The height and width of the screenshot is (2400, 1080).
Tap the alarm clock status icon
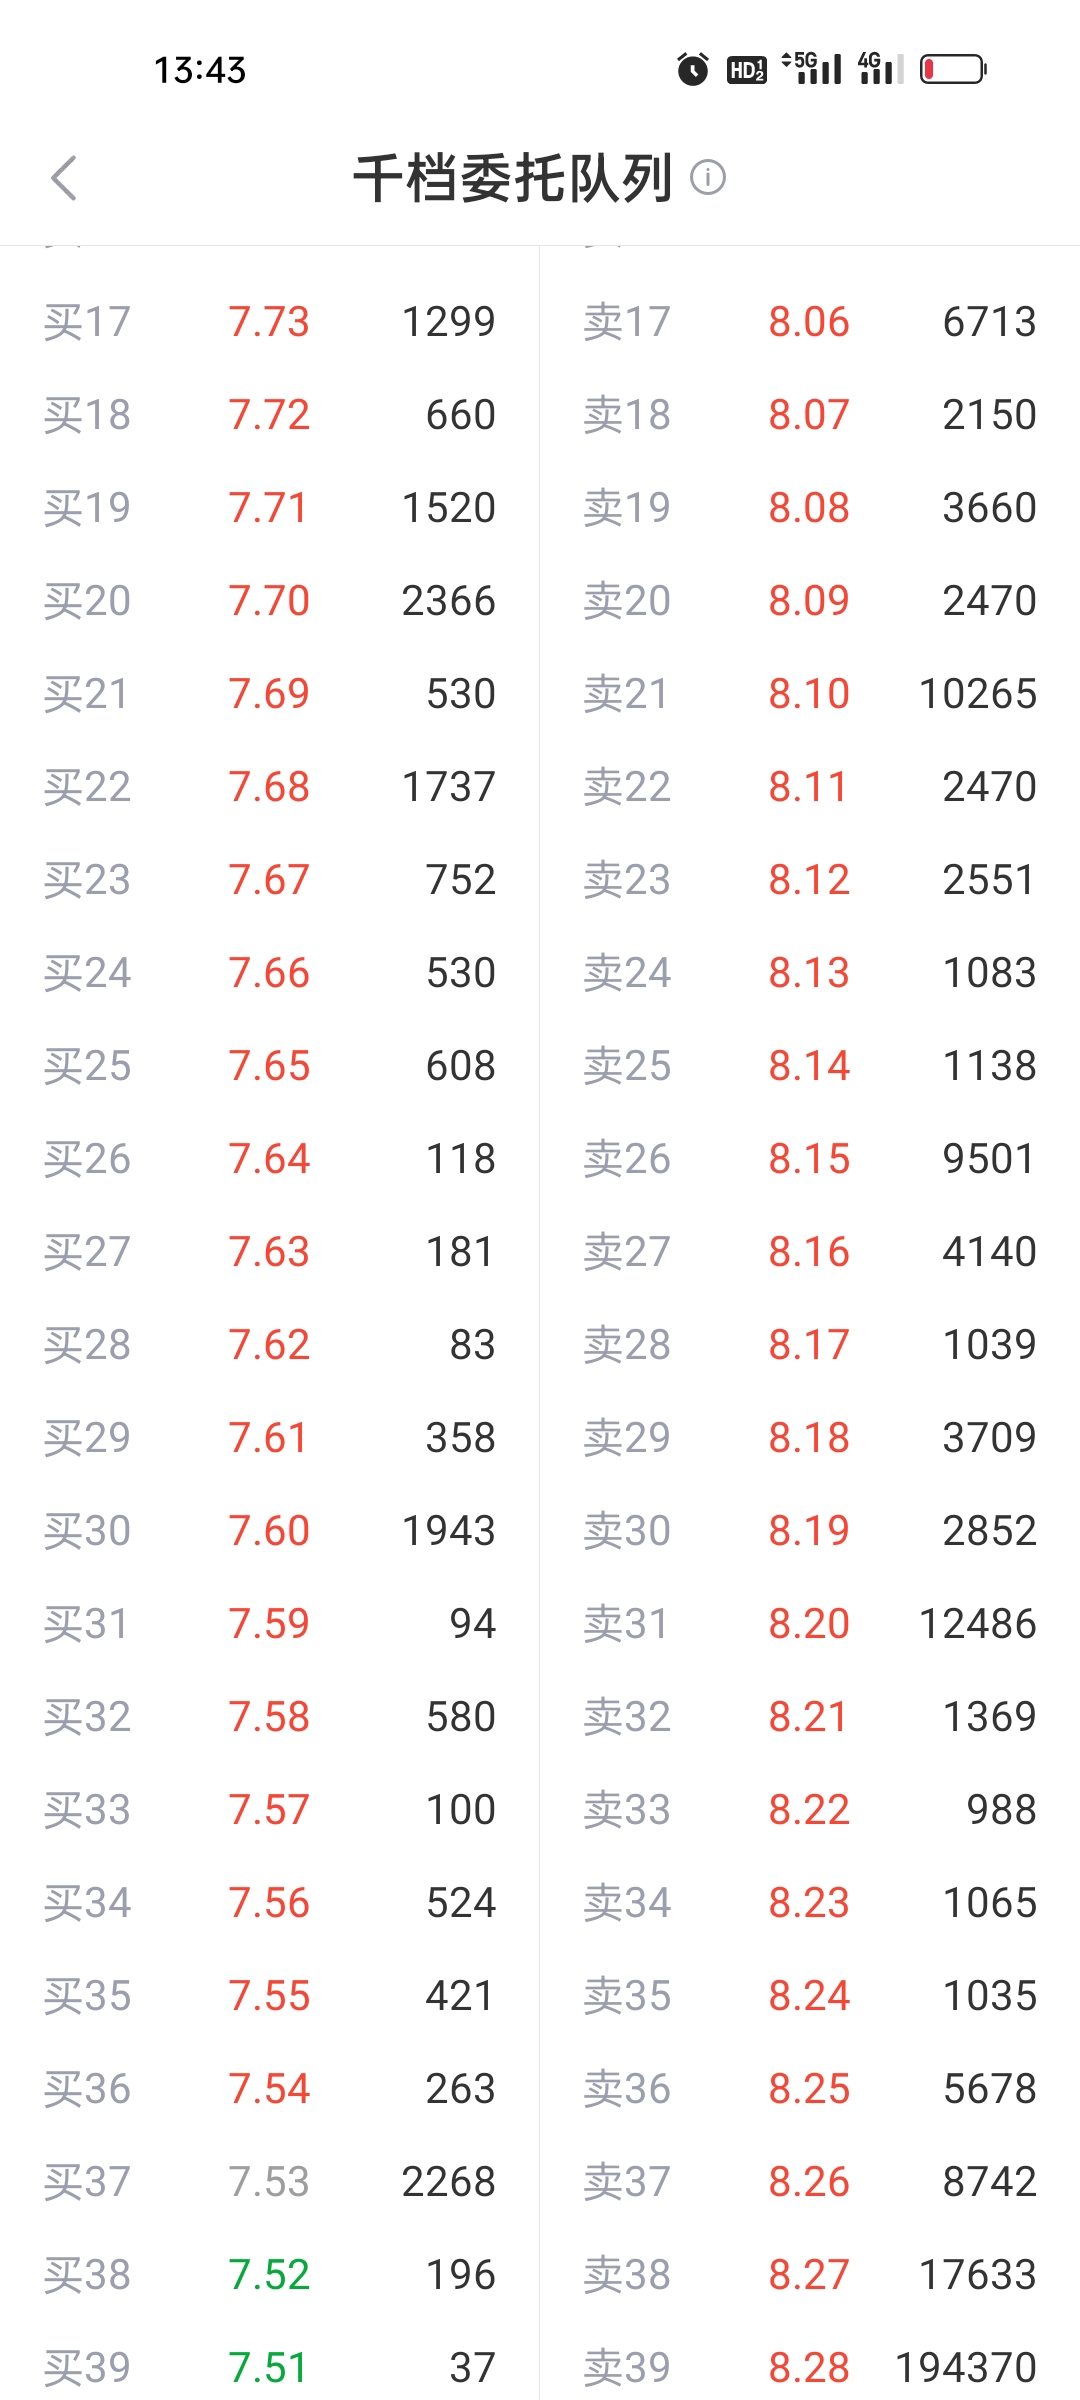692,69
